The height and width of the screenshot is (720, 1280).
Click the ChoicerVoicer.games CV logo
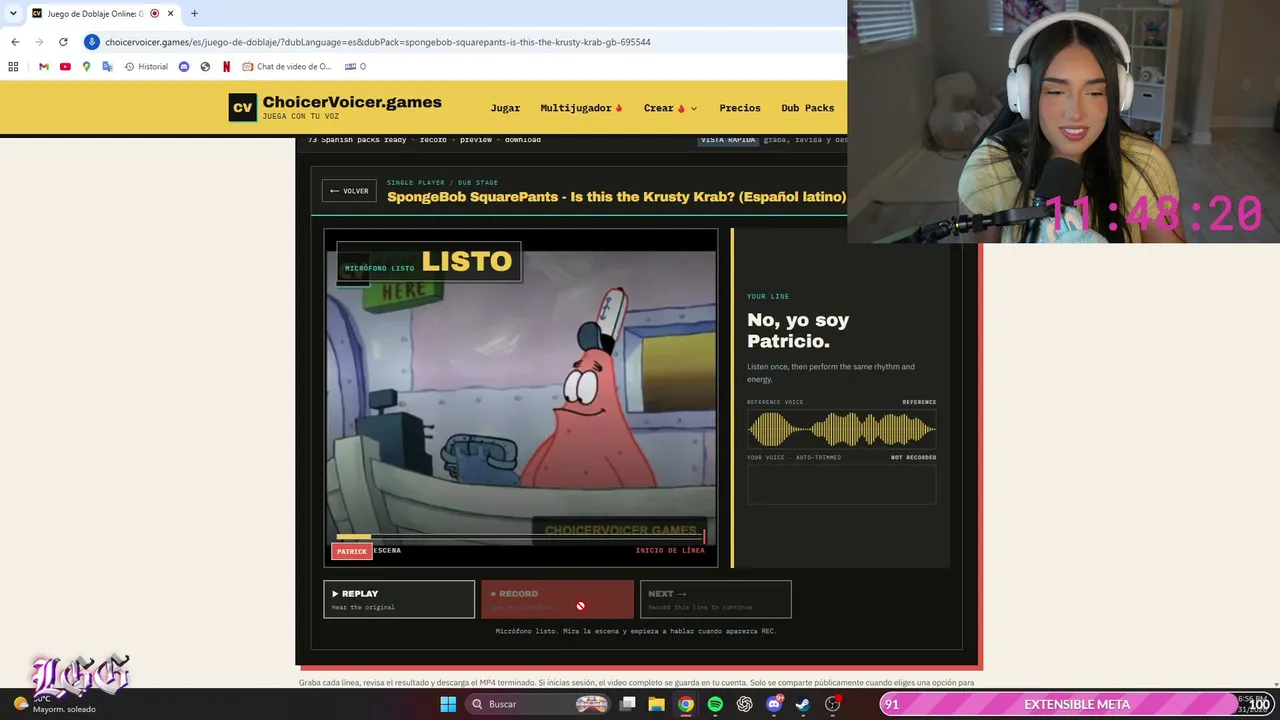point(242,107)
